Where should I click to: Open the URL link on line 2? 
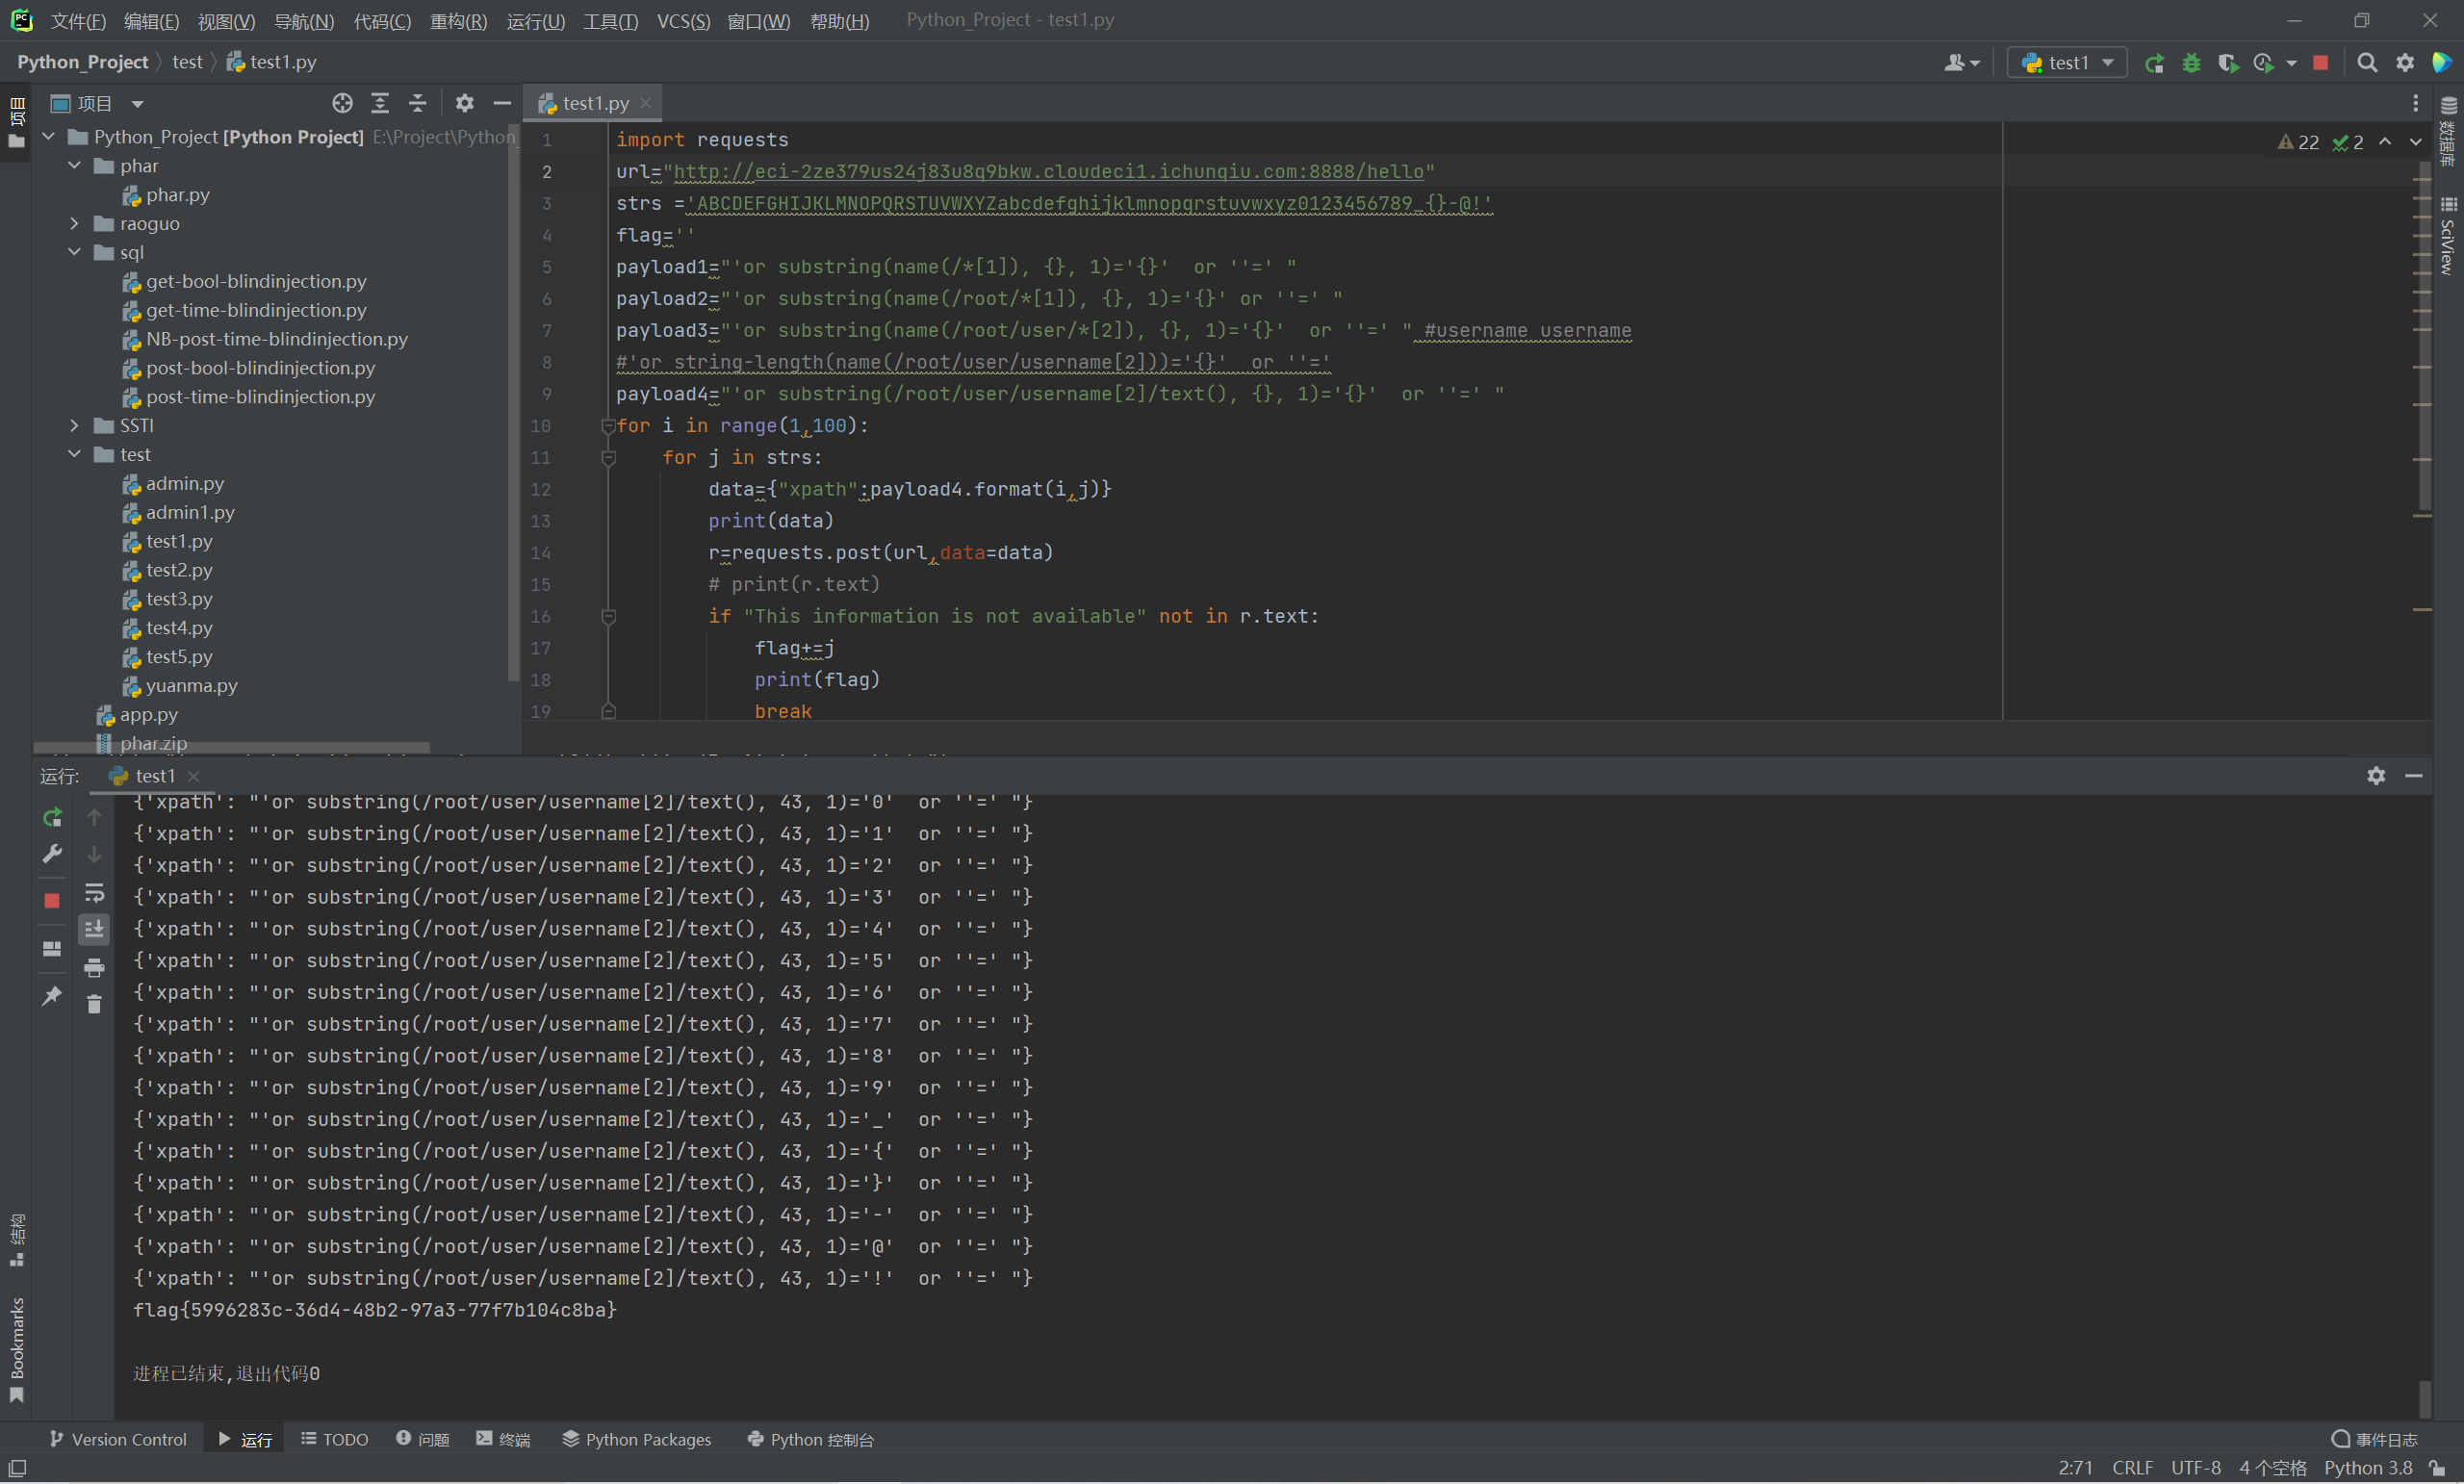click(1048, 172)
